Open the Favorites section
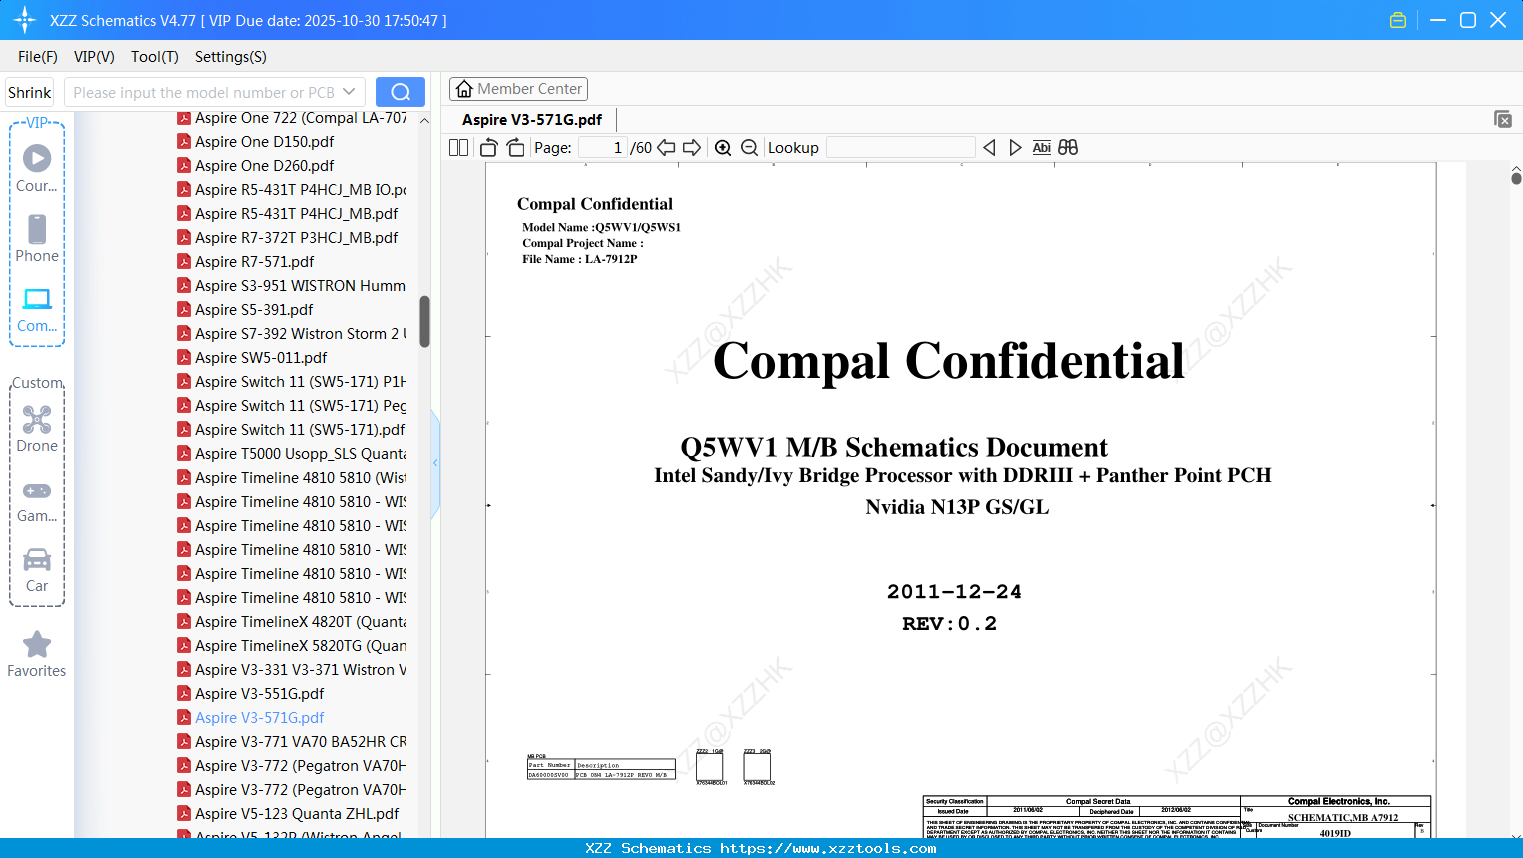Viewport: 1523px width, 858px height. point(37,654)
